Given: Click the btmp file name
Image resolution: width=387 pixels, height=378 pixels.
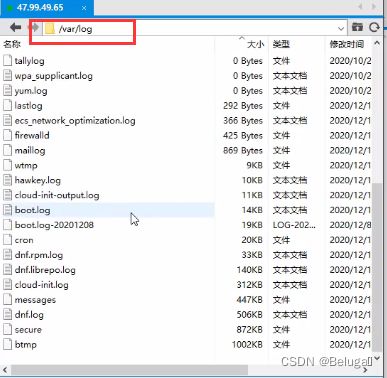Looking at the screenshot, I should [x=26, y=344].
